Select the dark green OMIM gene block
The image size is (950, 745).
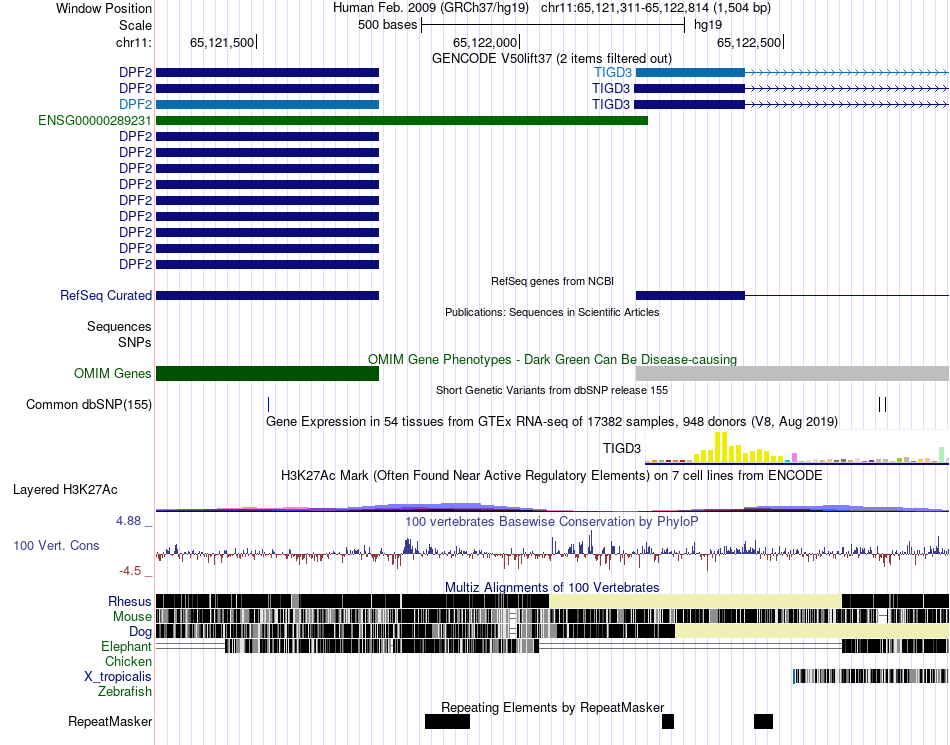point(267,373)
